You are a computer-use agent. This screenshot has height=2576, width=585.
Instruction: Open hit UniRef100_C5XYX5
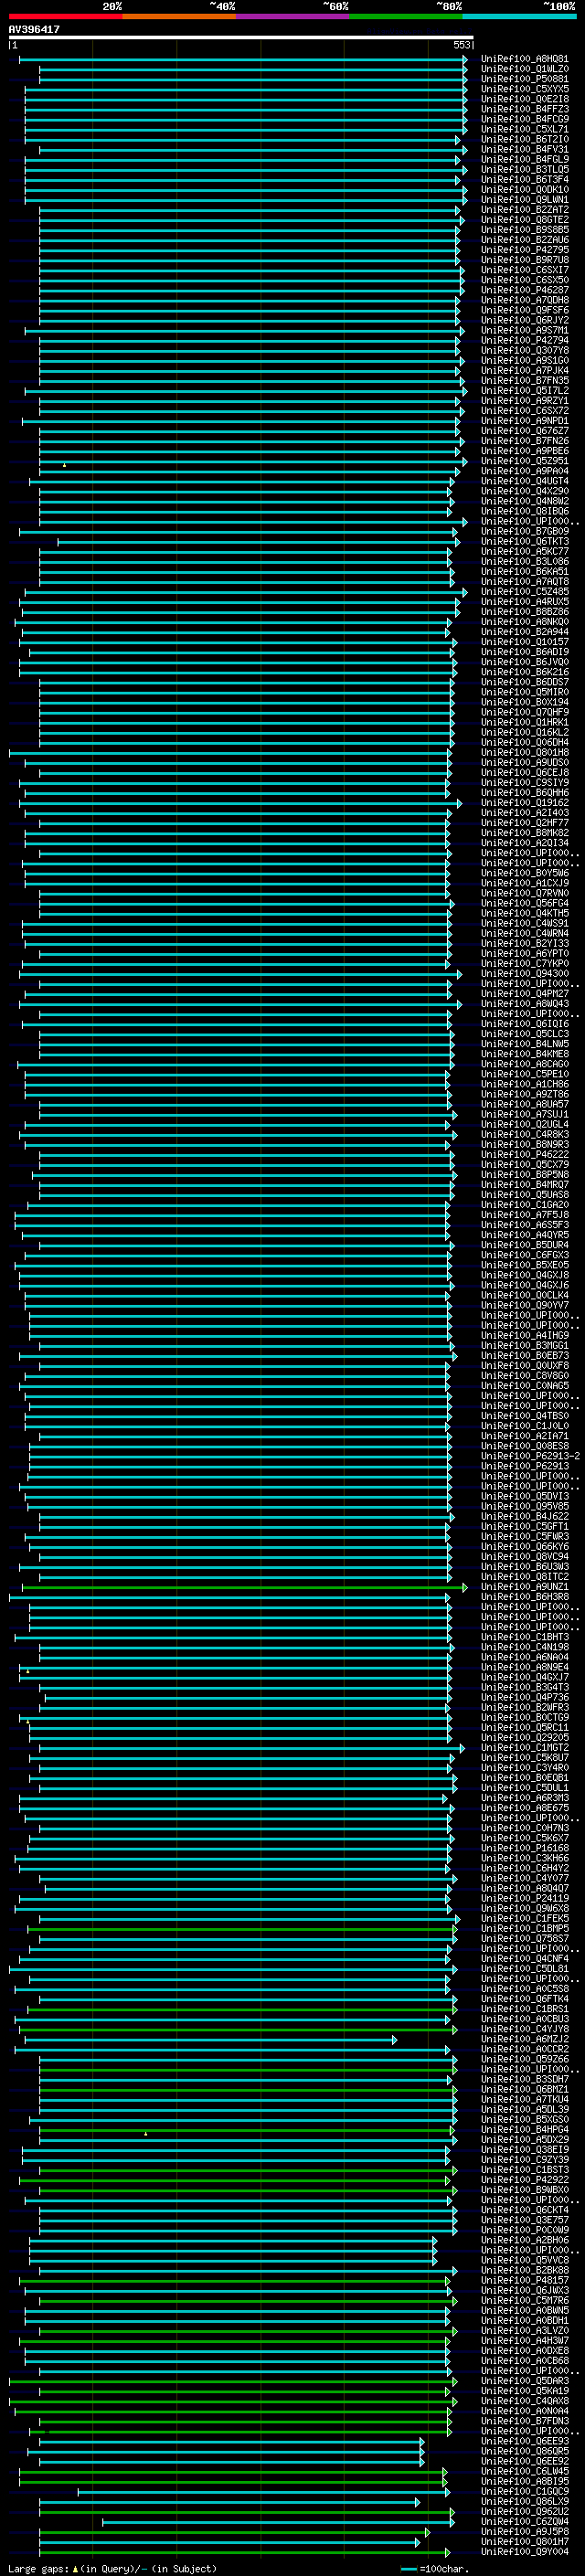point(524,89)
